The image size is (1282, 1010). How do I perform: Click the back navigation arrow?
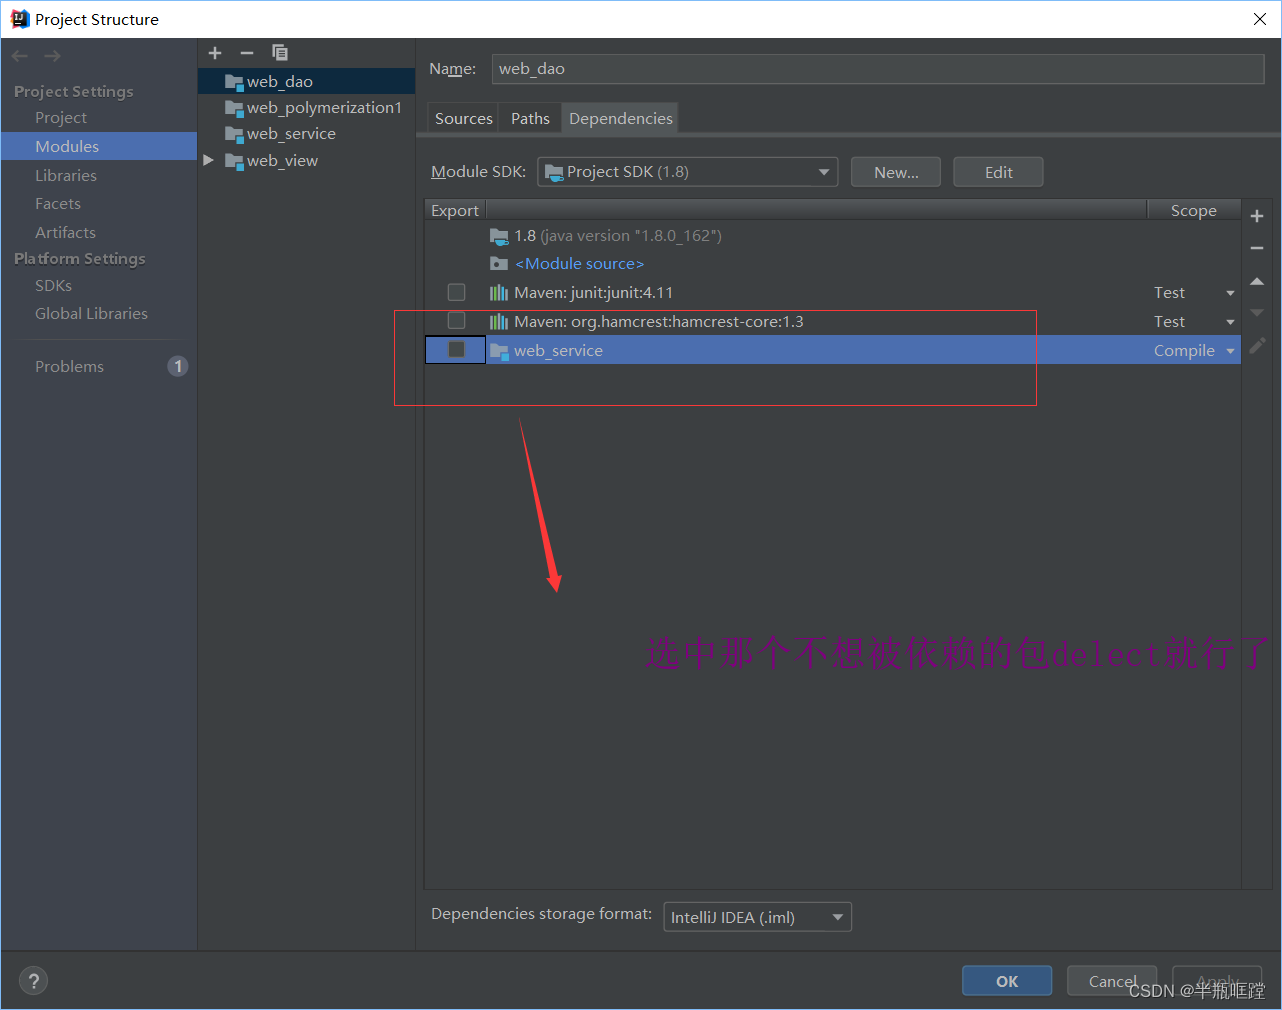pos(19,55)
